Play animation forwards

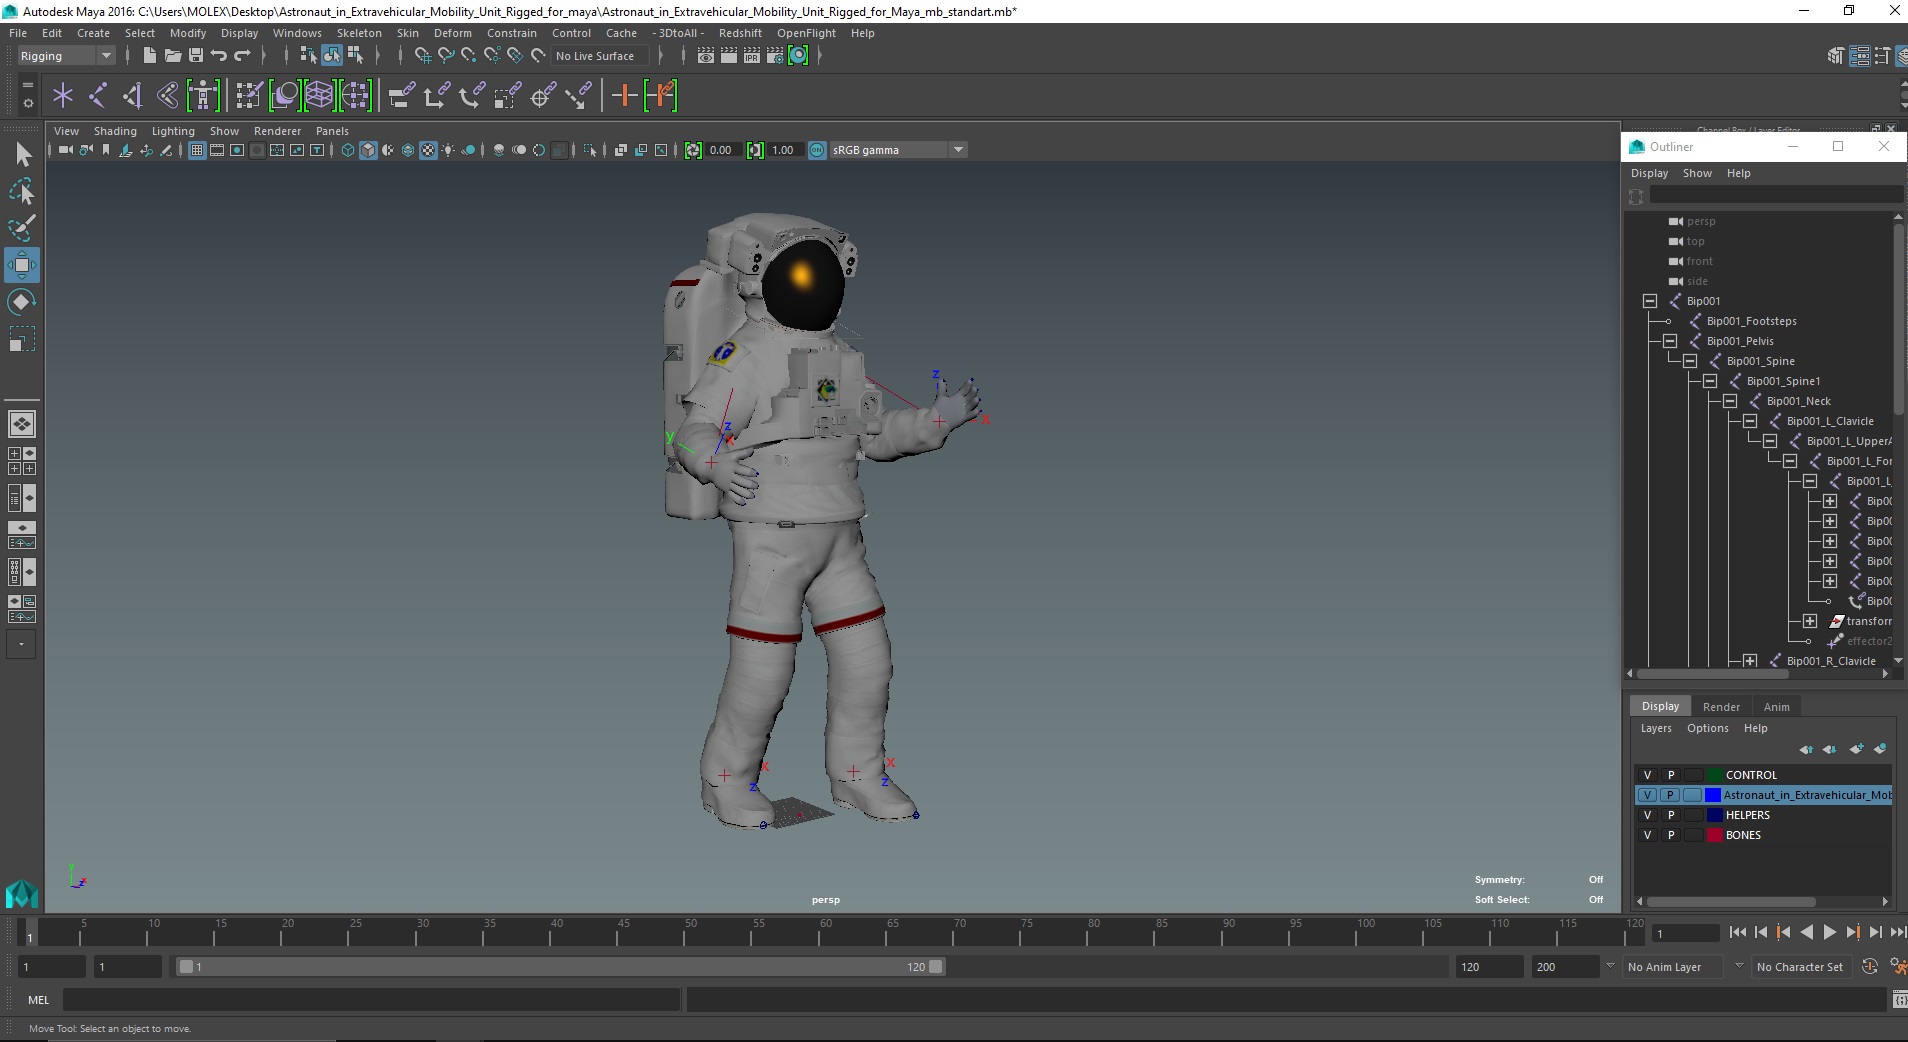coord(1829,932)
